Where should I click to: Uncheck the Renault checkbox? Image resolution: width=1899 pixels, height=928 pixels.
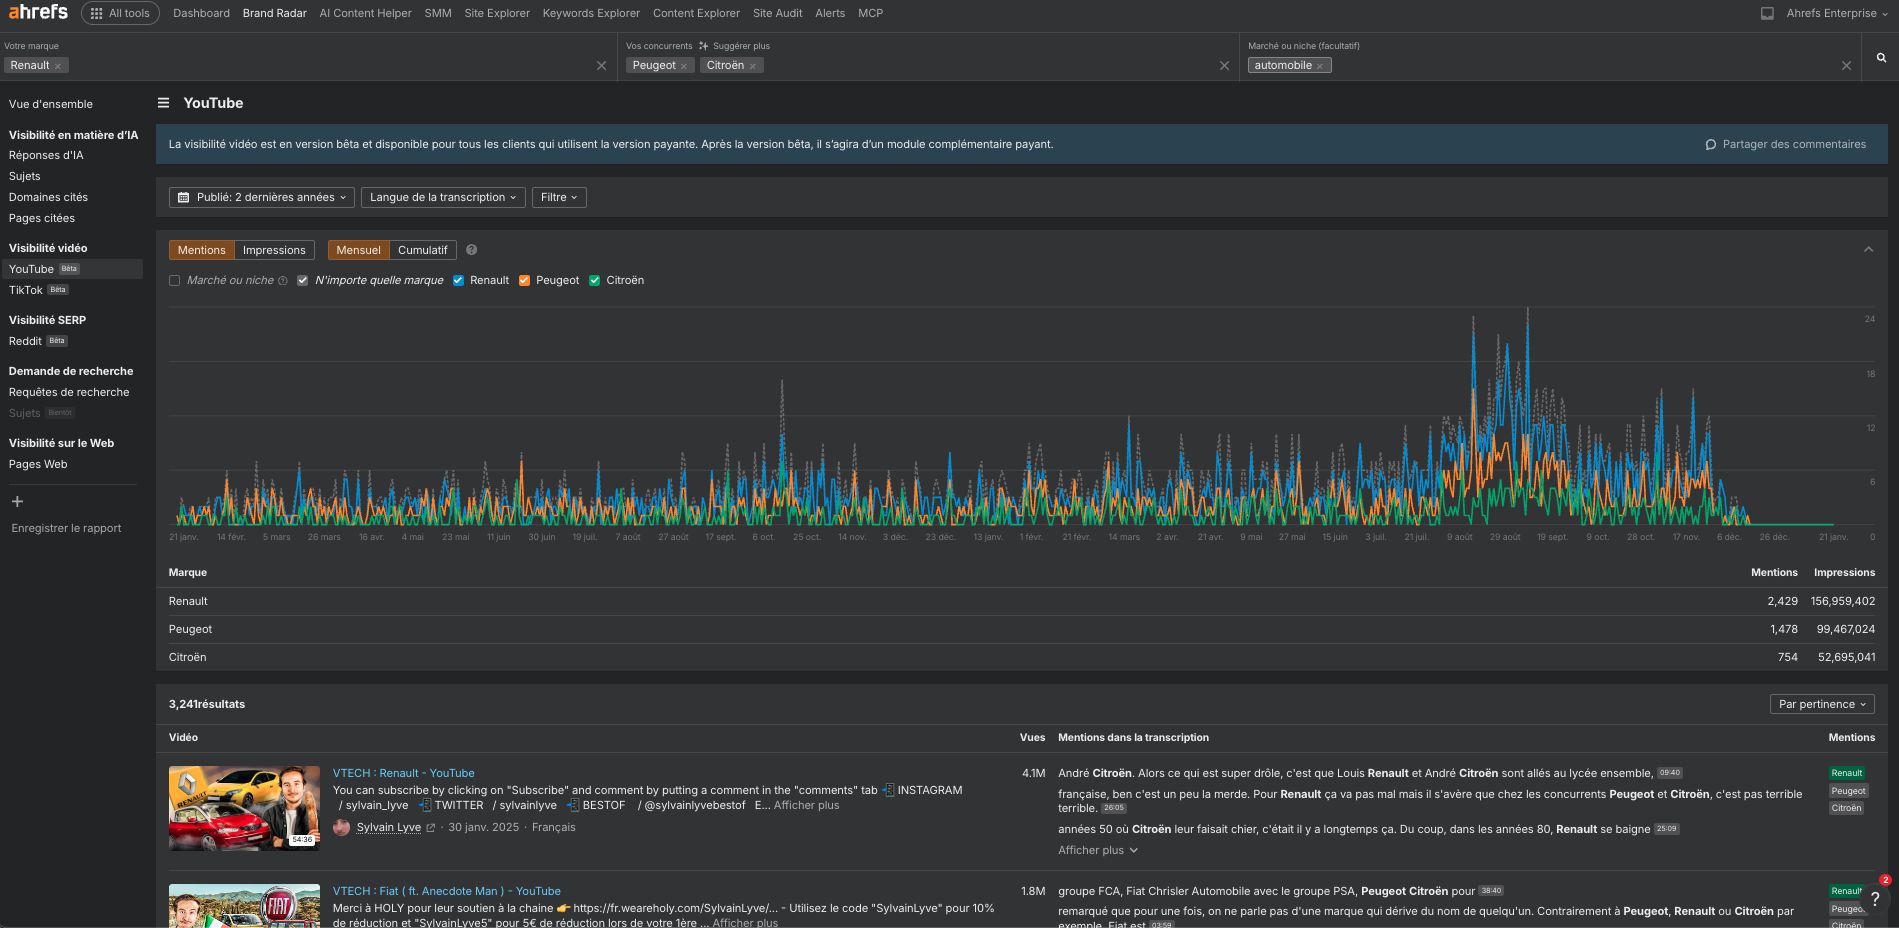(x=459, y=281)
